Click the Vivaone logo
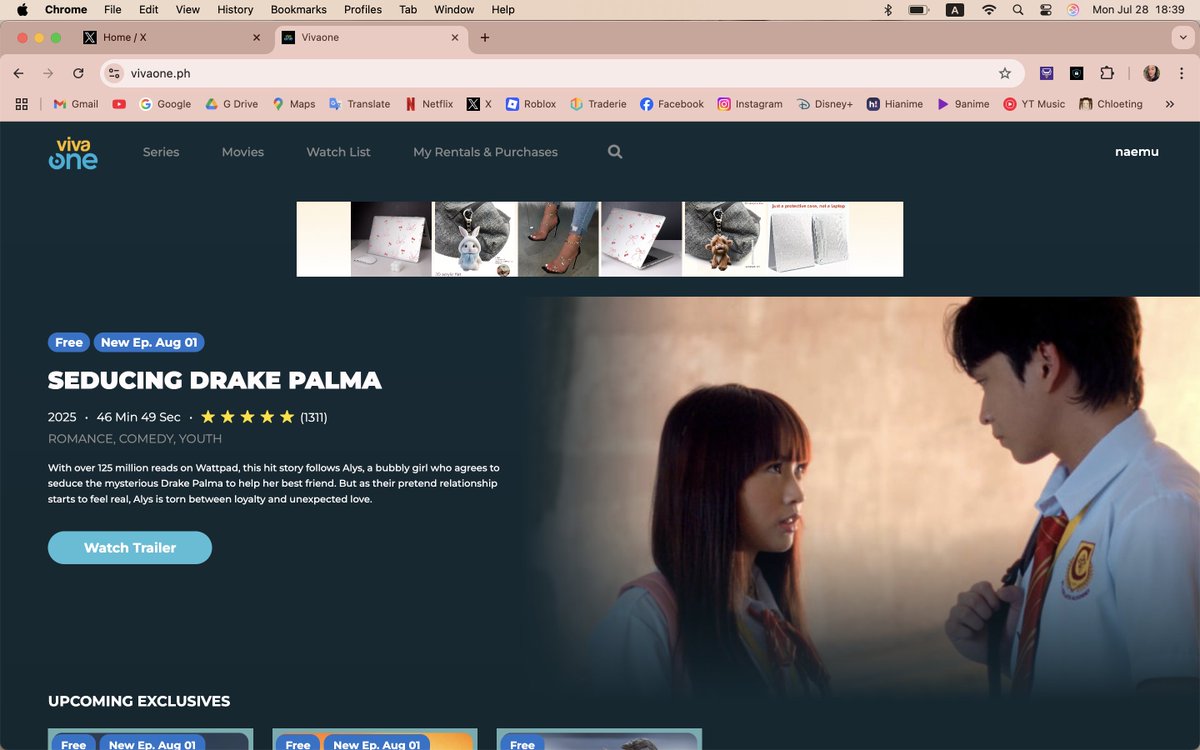The width and height of the screenshot is (1200, 750). [73, 154]
